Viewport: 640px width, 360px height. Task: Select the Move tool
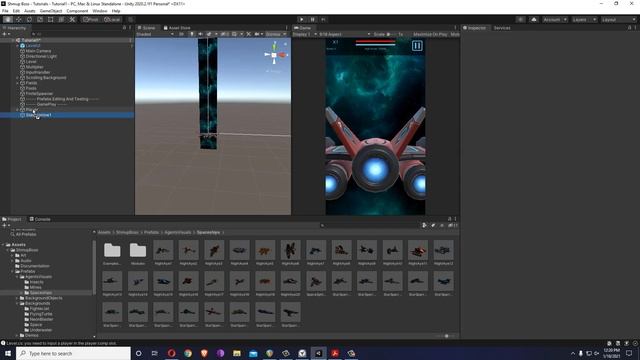(x=18, y=19)
